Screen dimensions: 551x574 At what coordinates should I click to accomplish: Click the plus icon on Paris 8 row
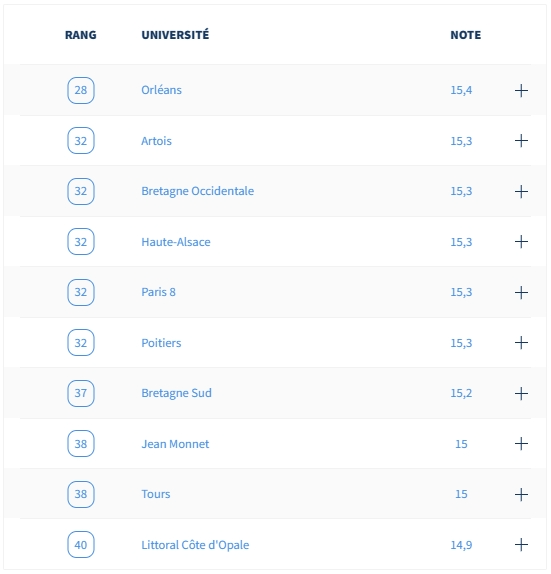point(521,292)
